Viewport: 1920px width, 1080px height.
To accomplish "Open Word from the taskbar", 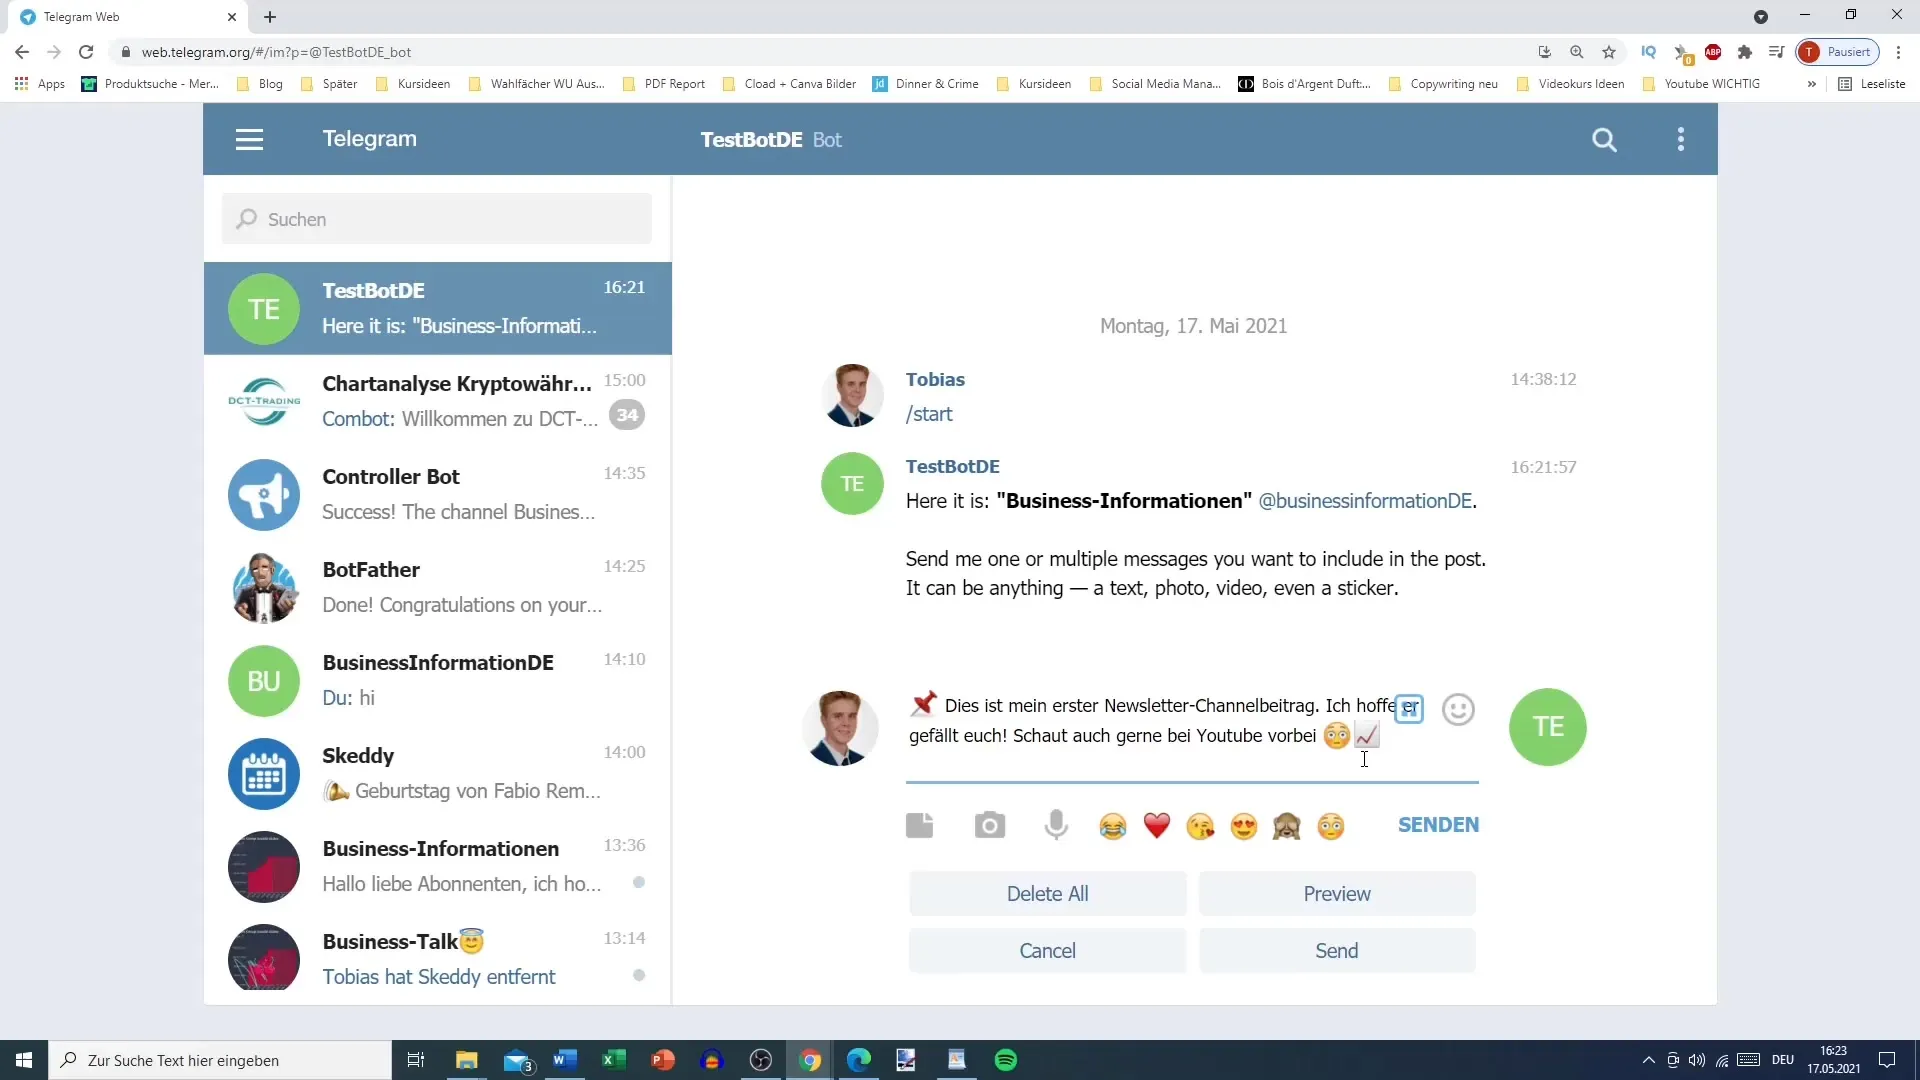I will pos(564,1060).
